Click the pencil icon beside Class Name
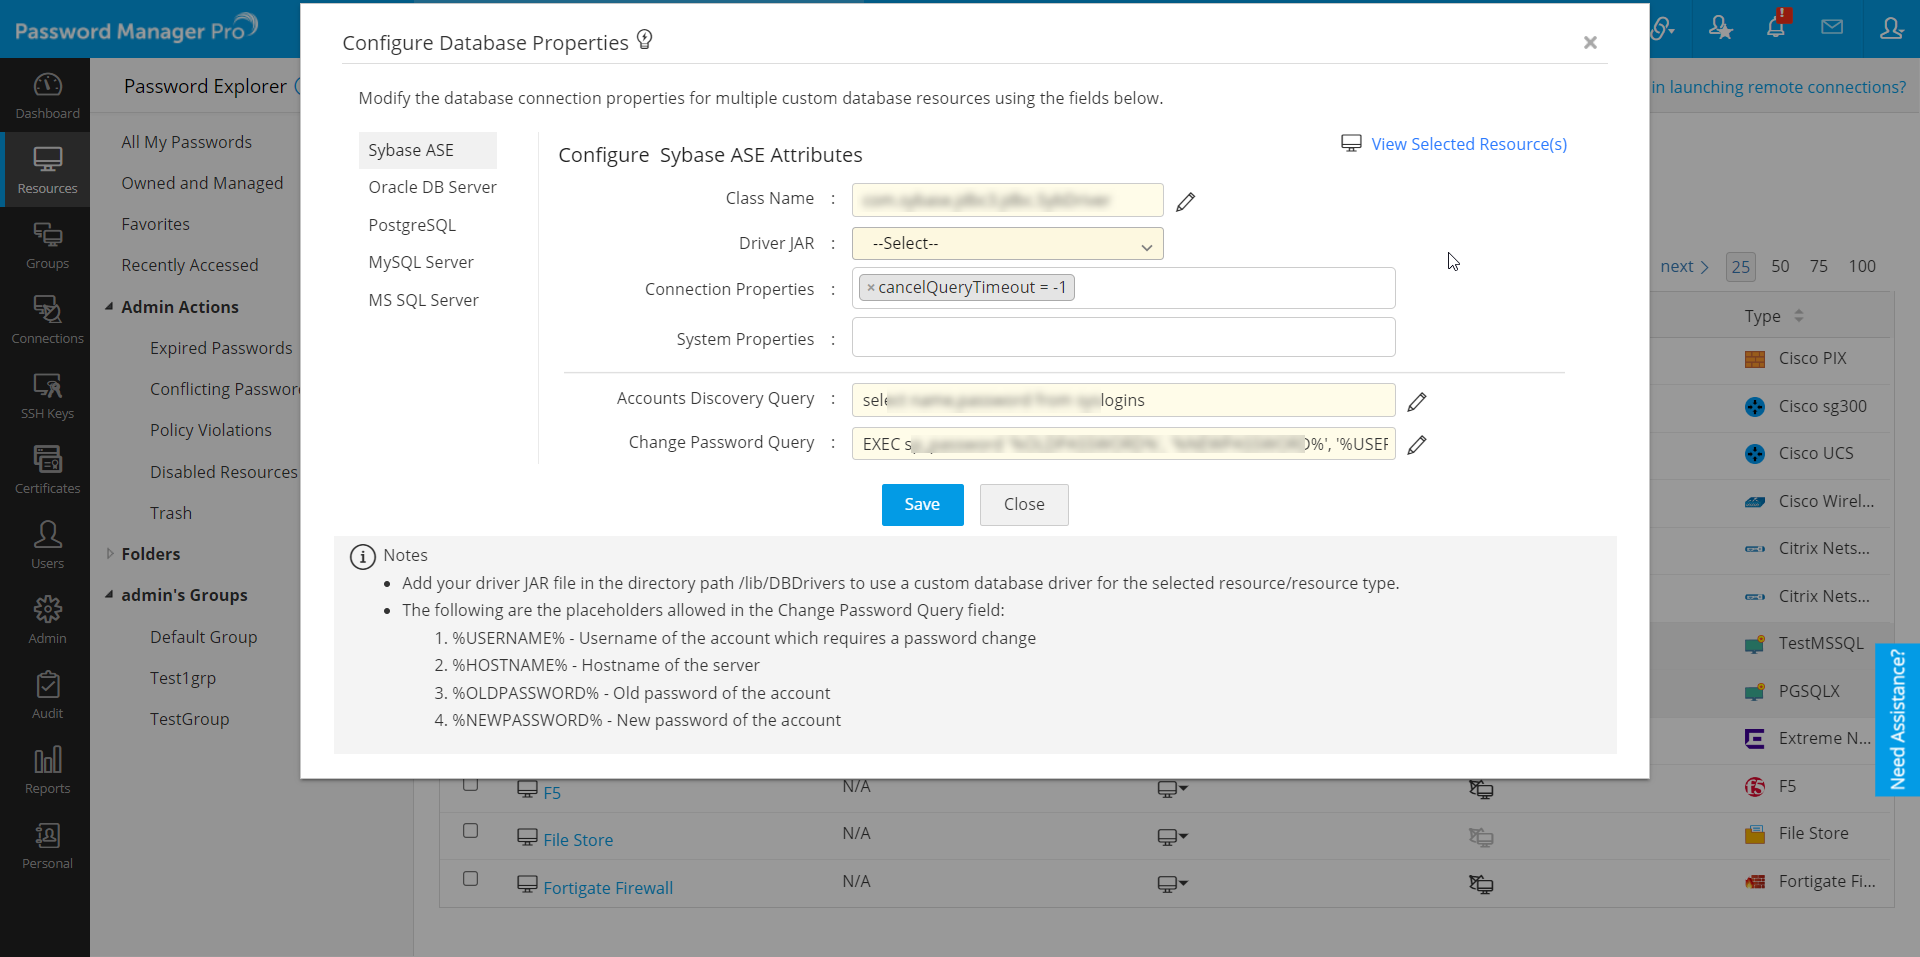The height and width of the screenshot is (957, 1920). tap(1185, 202)
